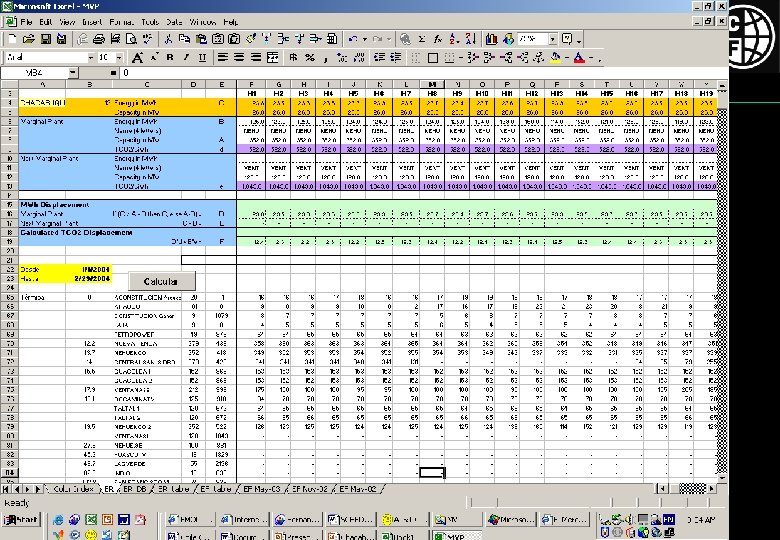The image size is (780, 540).
Task: Click the Undo arrow icon
Action: click(353, 38)
